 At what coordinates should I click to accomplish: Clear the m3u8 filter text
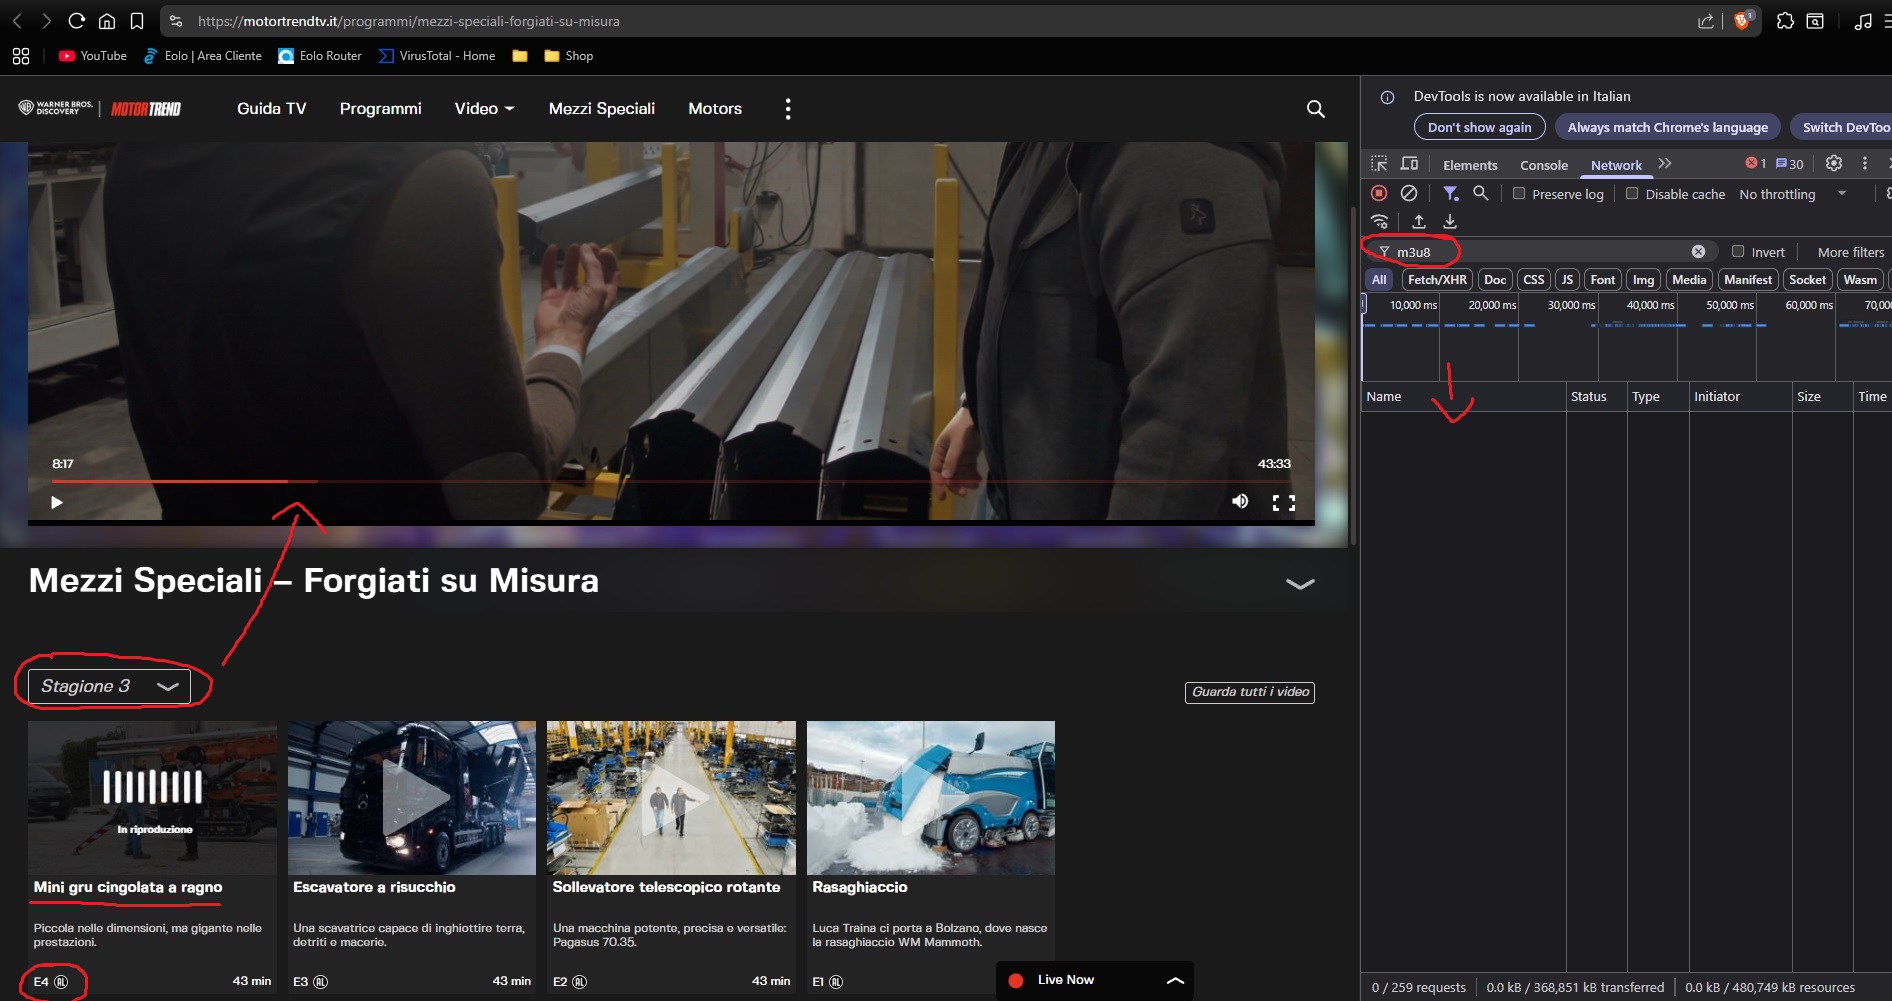pos(1698,252)
